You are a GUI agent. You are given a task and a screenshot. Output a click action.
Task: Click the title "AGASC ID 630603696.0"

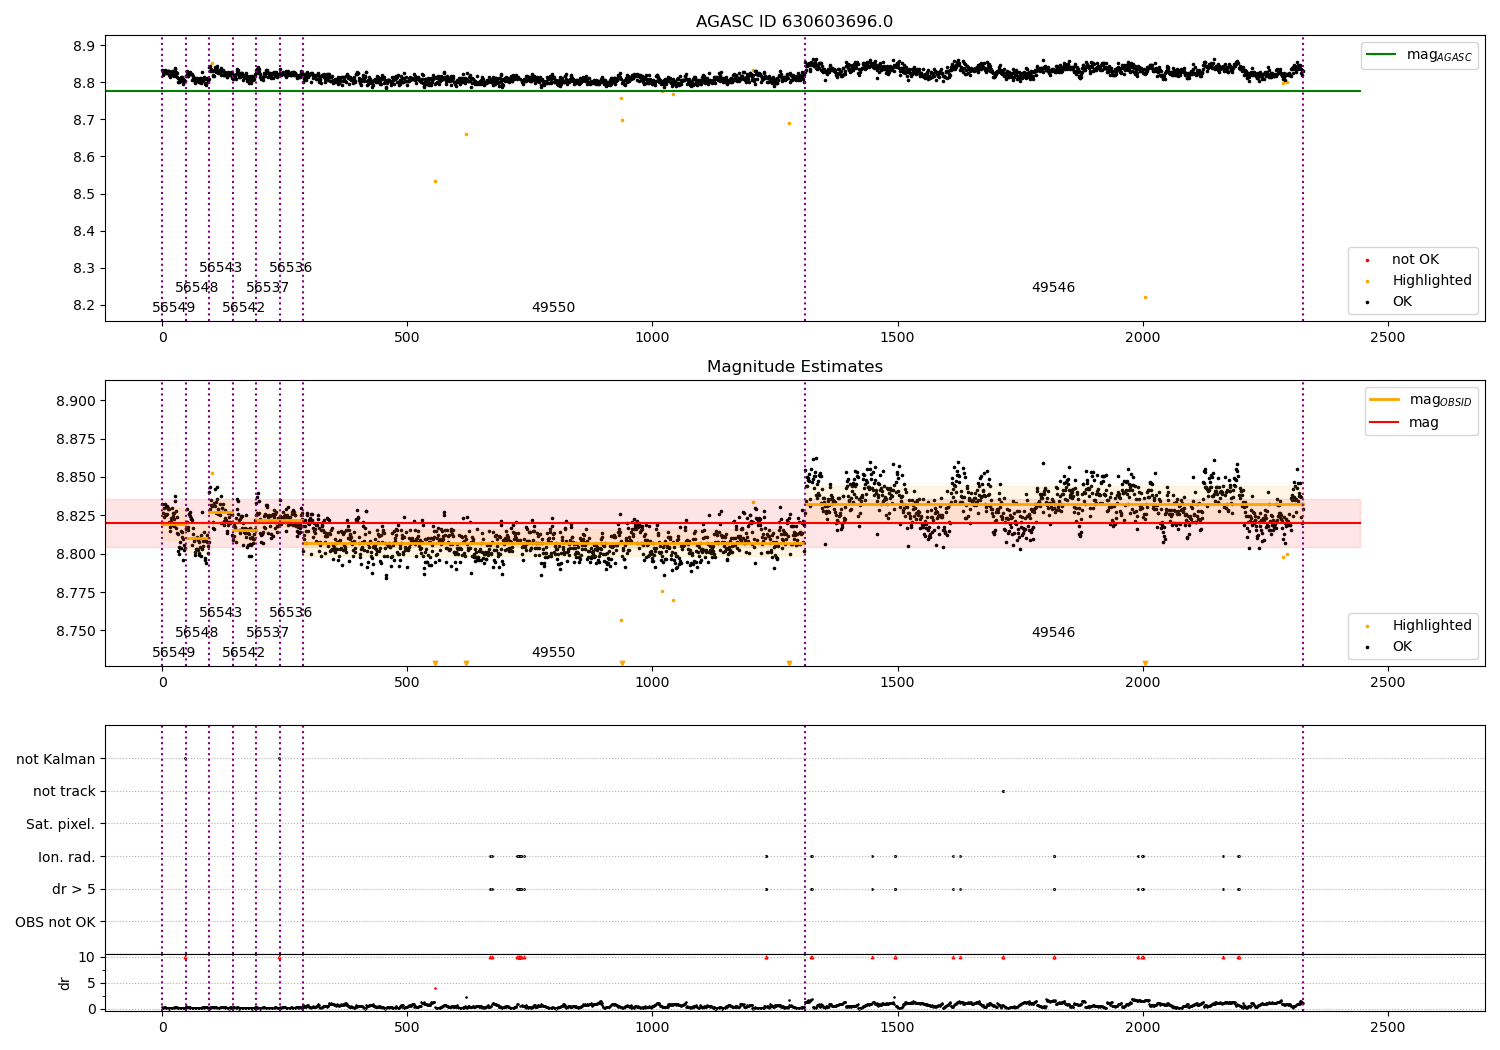click(x=794, y=22)
